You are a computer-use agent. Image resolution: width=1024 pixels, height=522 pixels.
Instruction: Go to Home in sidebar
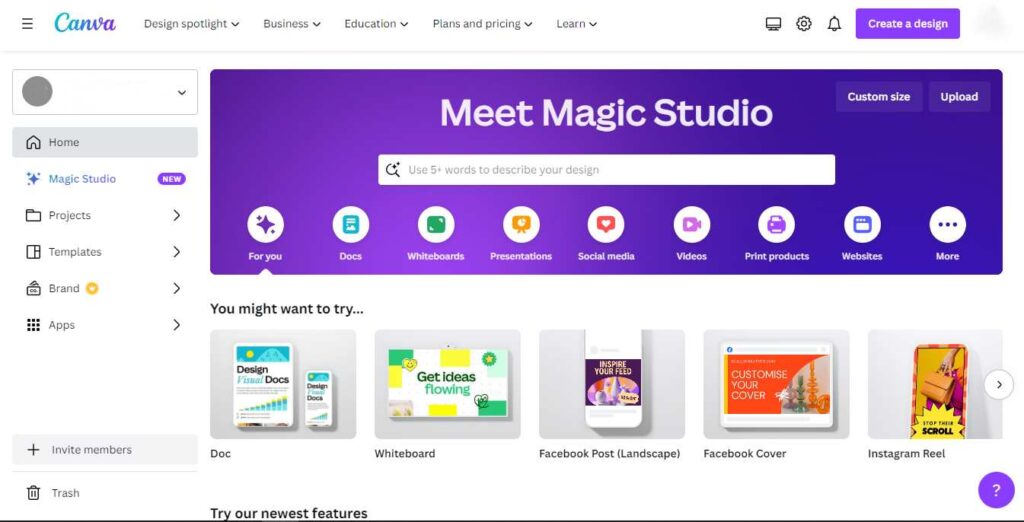pyautogui.click(x=105, y=142)
